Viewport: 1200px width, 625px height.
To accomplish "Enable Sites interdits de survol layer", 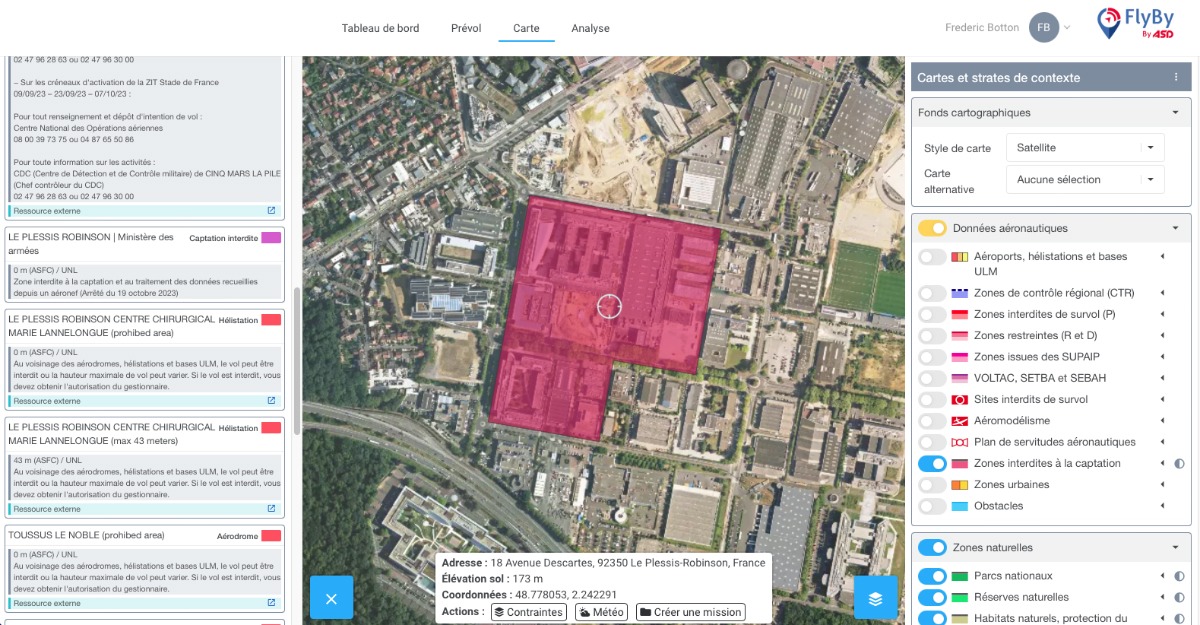I will [x=932, y=399].
